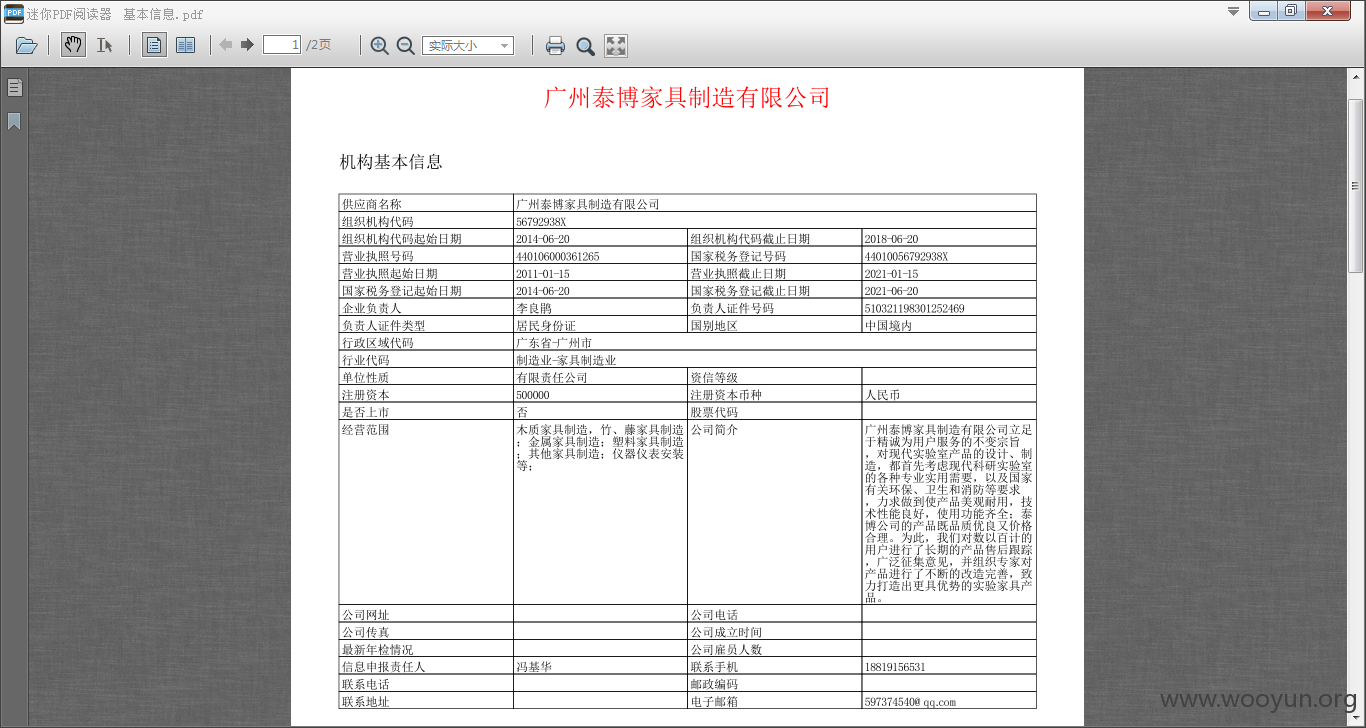1366x728 pixels.
Task: Open a PDF file with the folder icon
Action: (27, 45)
